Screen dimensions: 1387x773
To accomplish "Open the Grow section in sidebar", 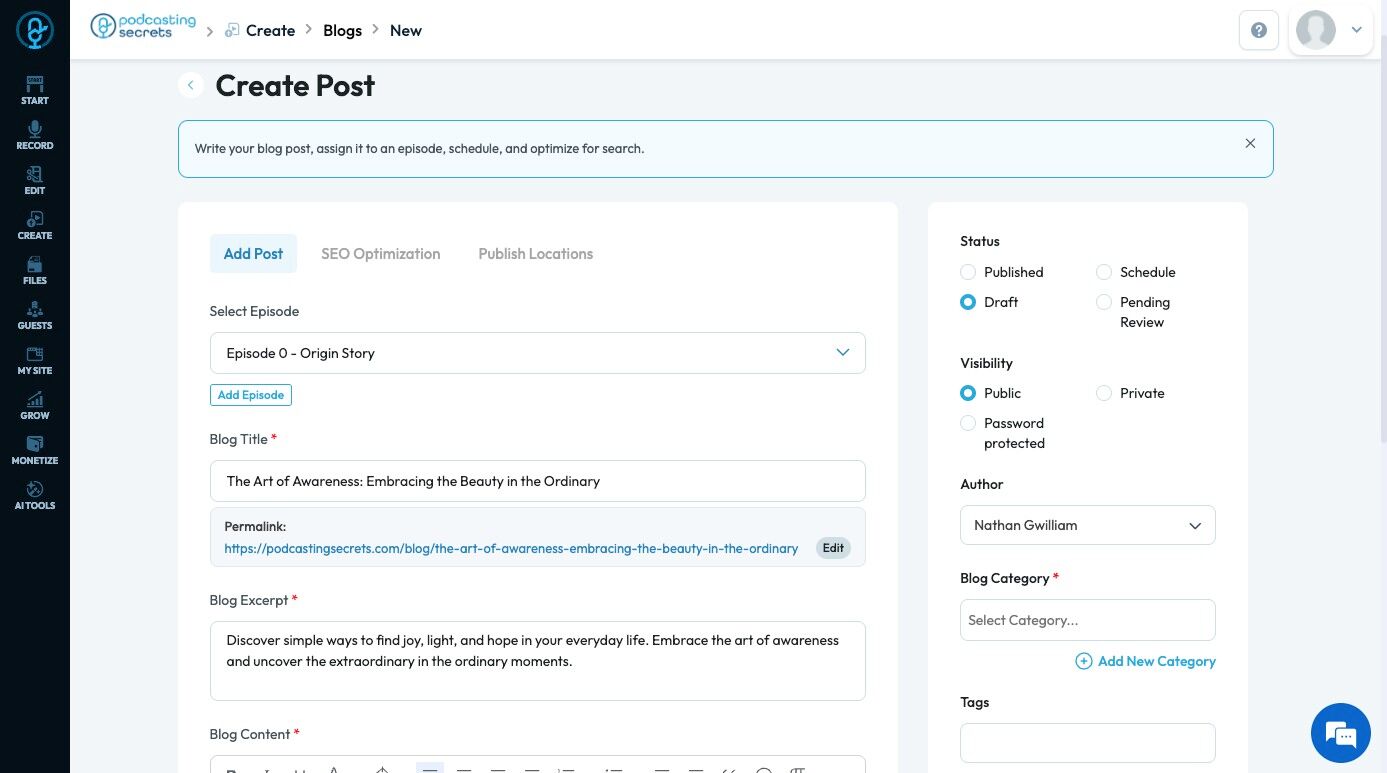I will pos(34,405).
